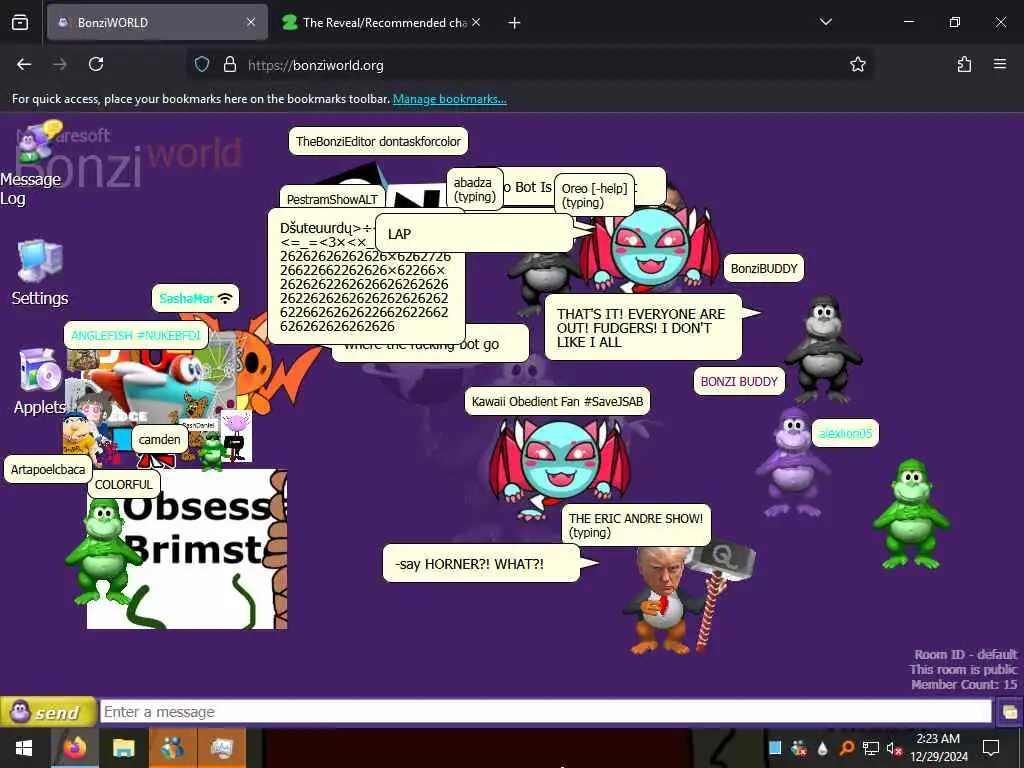Click the send button
This screenshot has height=768, width=1024.
point(48,712)
